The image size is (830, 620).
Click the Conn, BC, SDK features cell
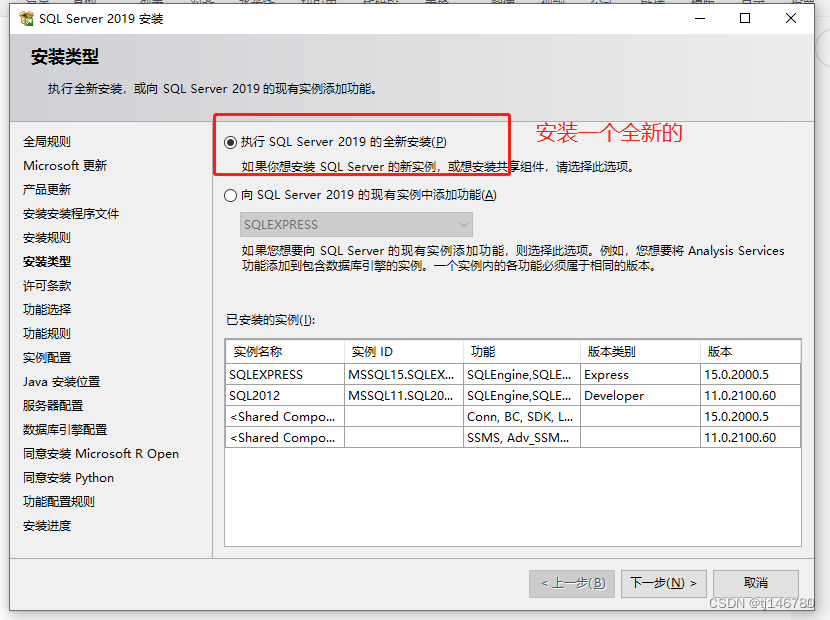pyautogui.click(x=522, y=417)
